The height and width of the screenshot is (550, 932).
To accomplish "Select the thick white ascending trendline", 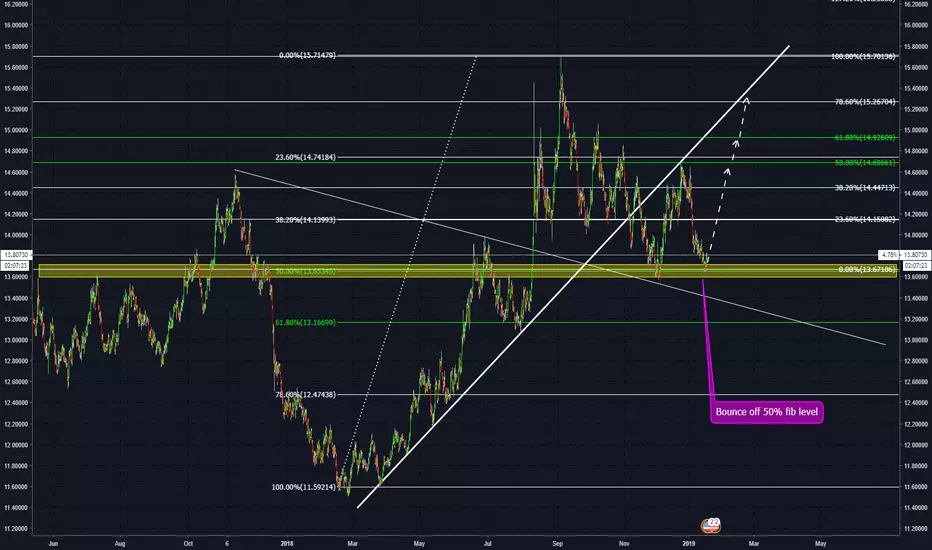I will [x=574, y=276].
